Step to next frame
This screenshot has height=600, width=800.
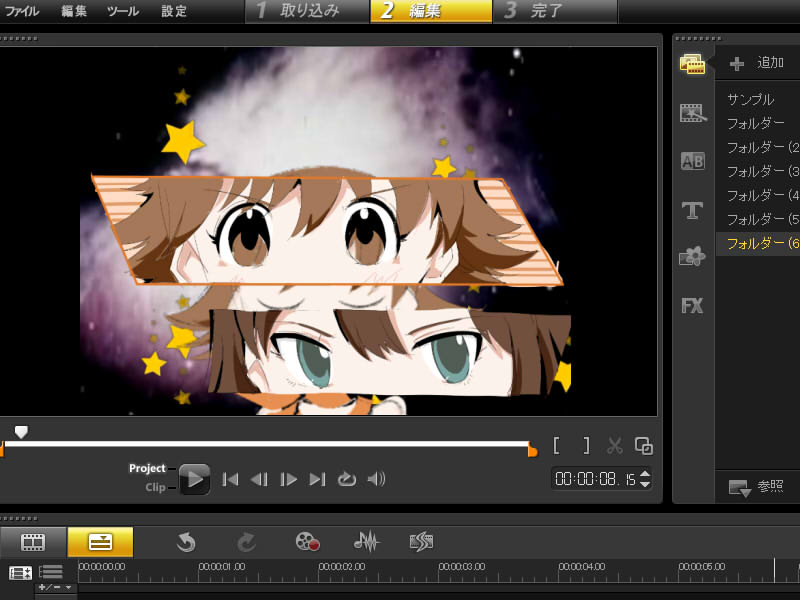tap(288, 479)
